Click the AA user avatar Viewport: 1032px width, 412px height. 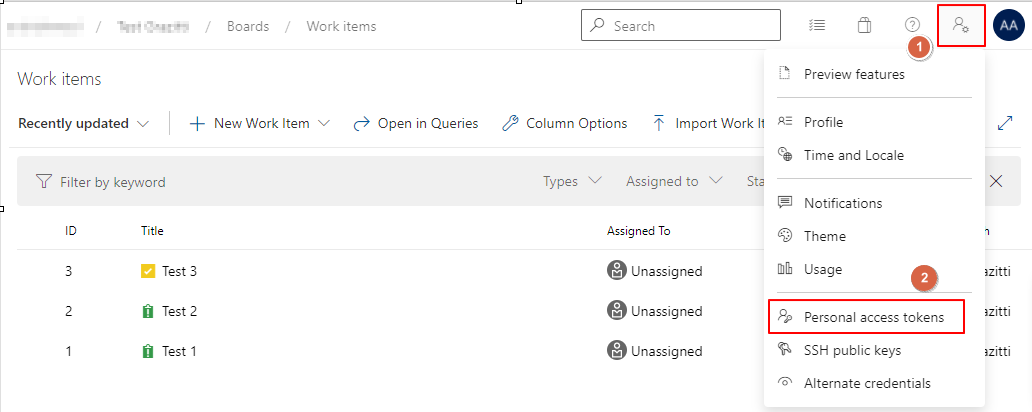coord(1008,26)
